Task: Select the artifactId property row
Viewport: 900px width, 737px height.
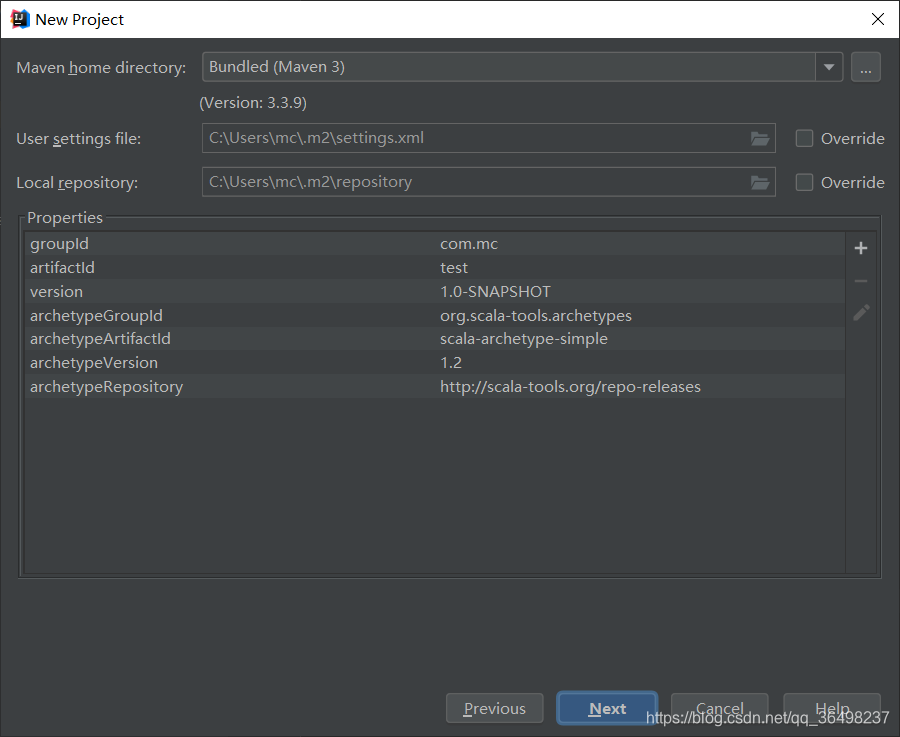Action: [x=435, y=267]
